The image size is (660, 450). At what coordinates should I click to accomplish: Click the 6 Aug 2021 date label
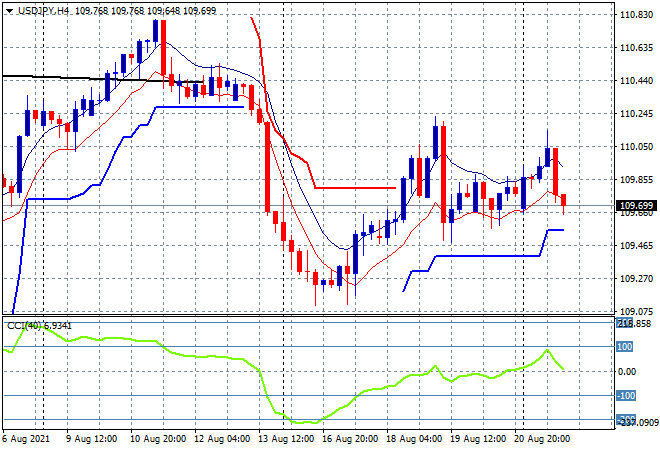[26, 439]
